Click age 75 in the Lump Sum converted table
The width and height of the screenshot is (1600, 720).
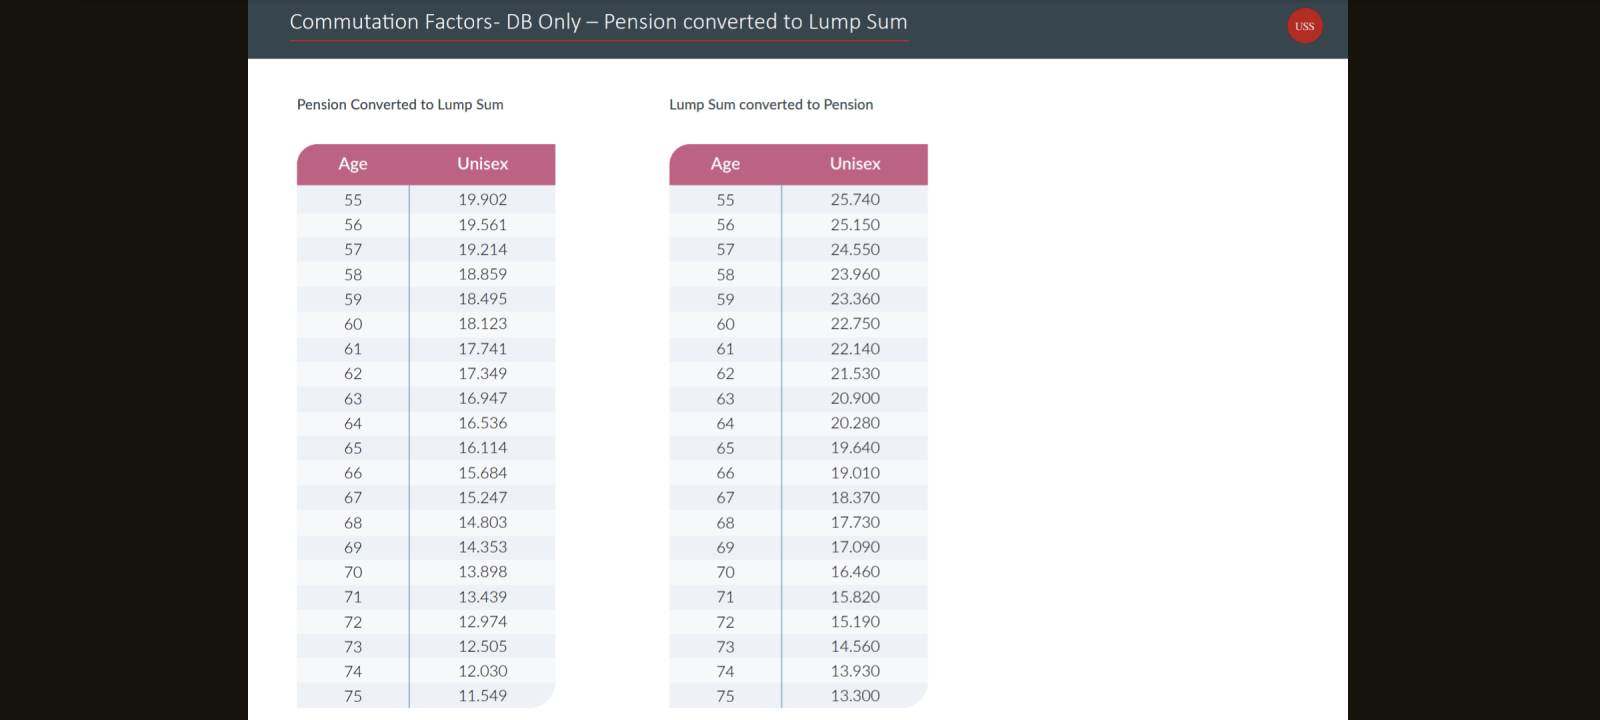point(725,696)
